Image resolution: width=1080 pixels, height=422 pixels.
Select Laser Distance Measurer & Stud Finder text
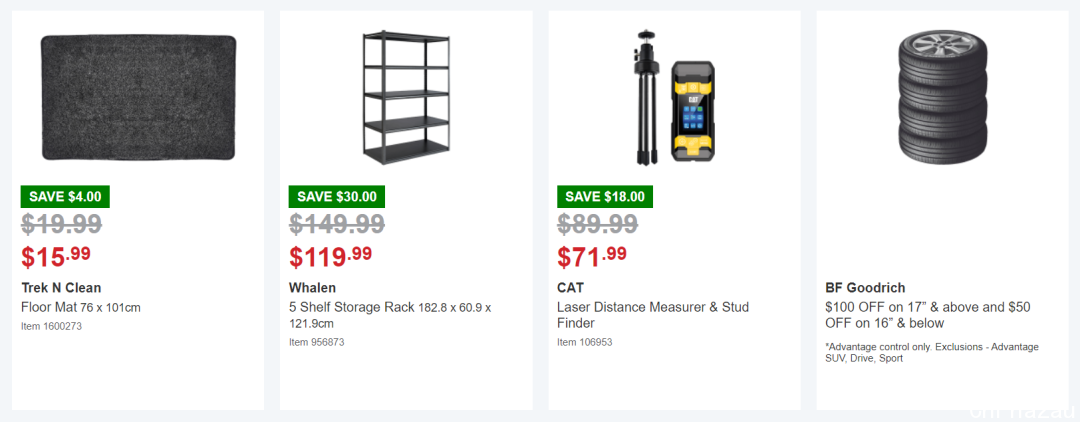pyautogui.click(x=653, y=315)
